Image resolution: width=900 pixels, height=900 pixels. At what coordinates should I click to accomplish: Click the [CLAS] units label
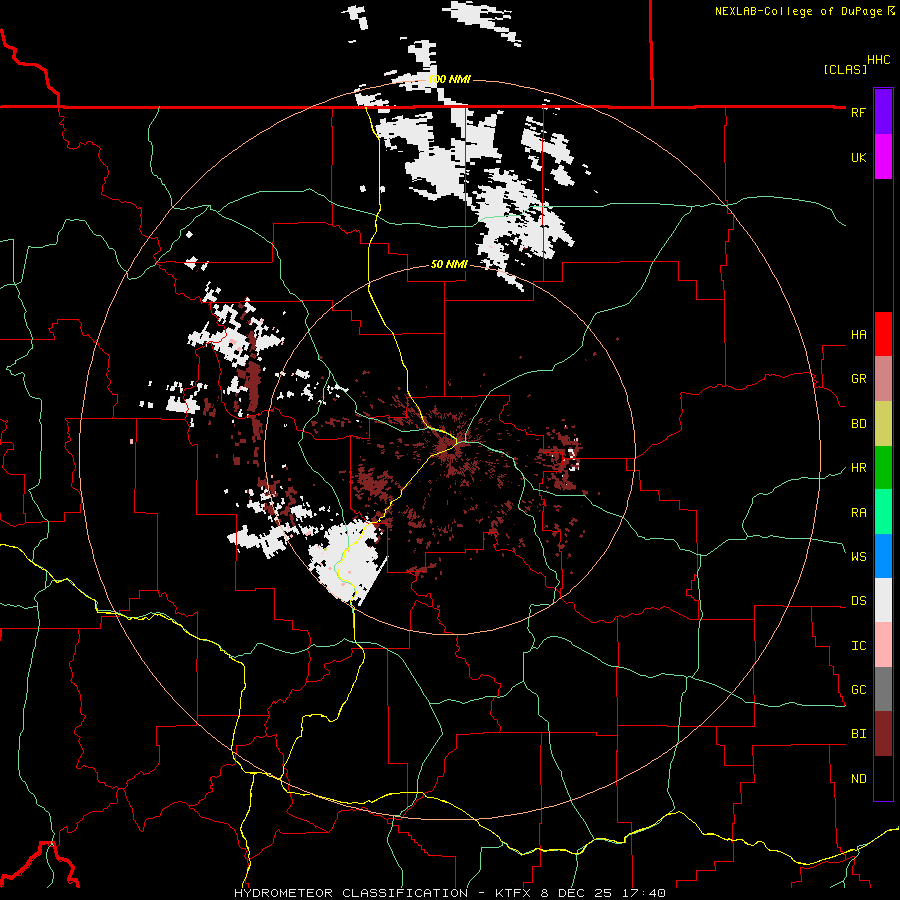pos(845,69)
